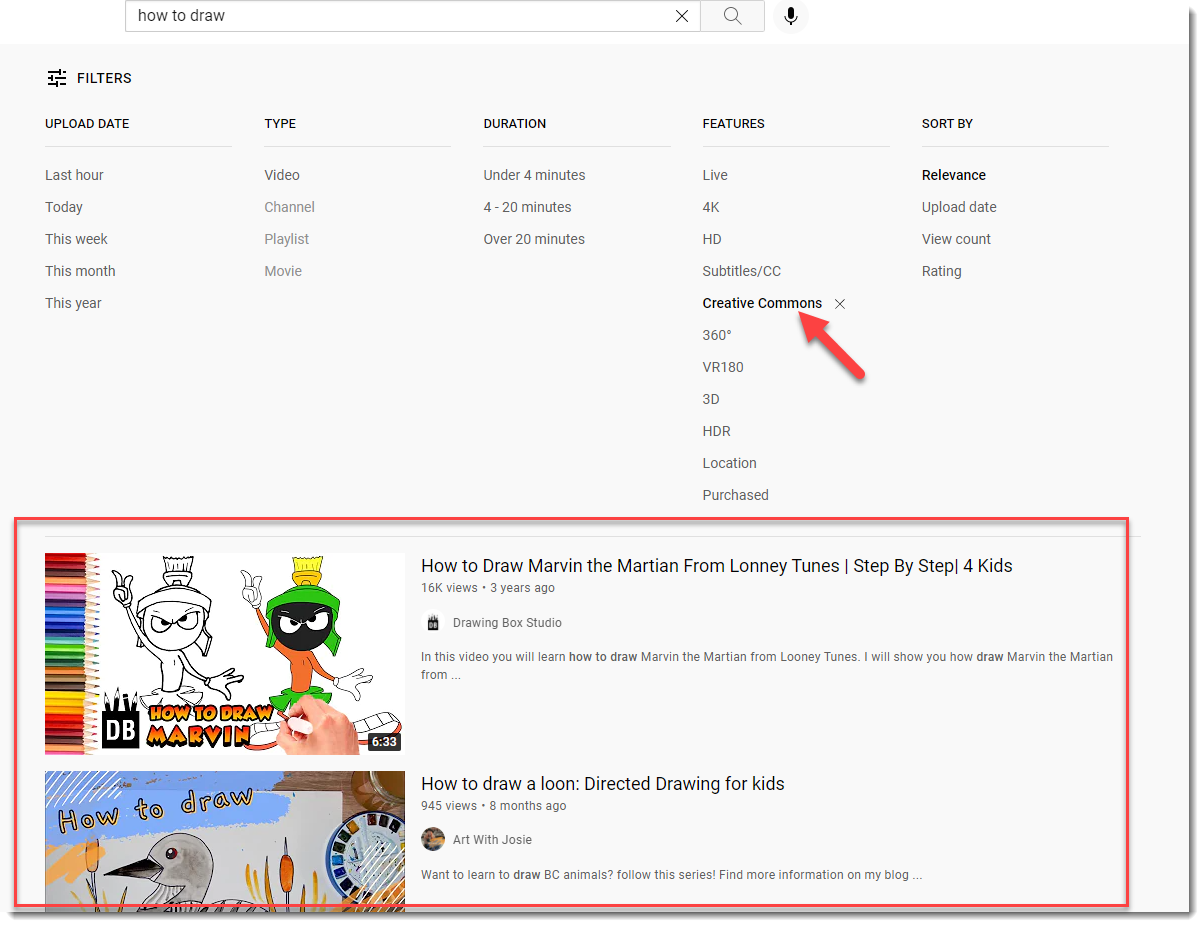
Task: Enable the 3D feature filter
Action: tap(711, 399)
